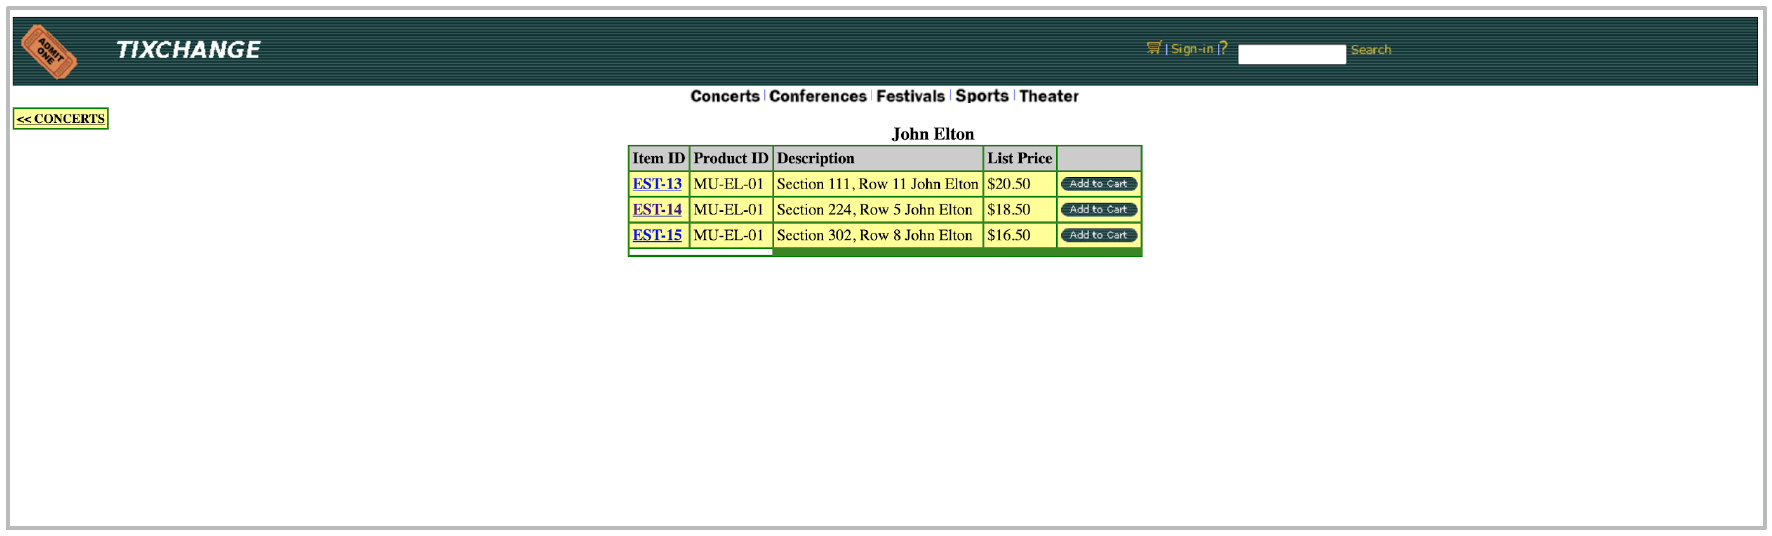This screenshot has width=1772, height=536.
Task: Add the $20.50 ticket to cart
Action: pyautogui.click(x=1099, y=184)
